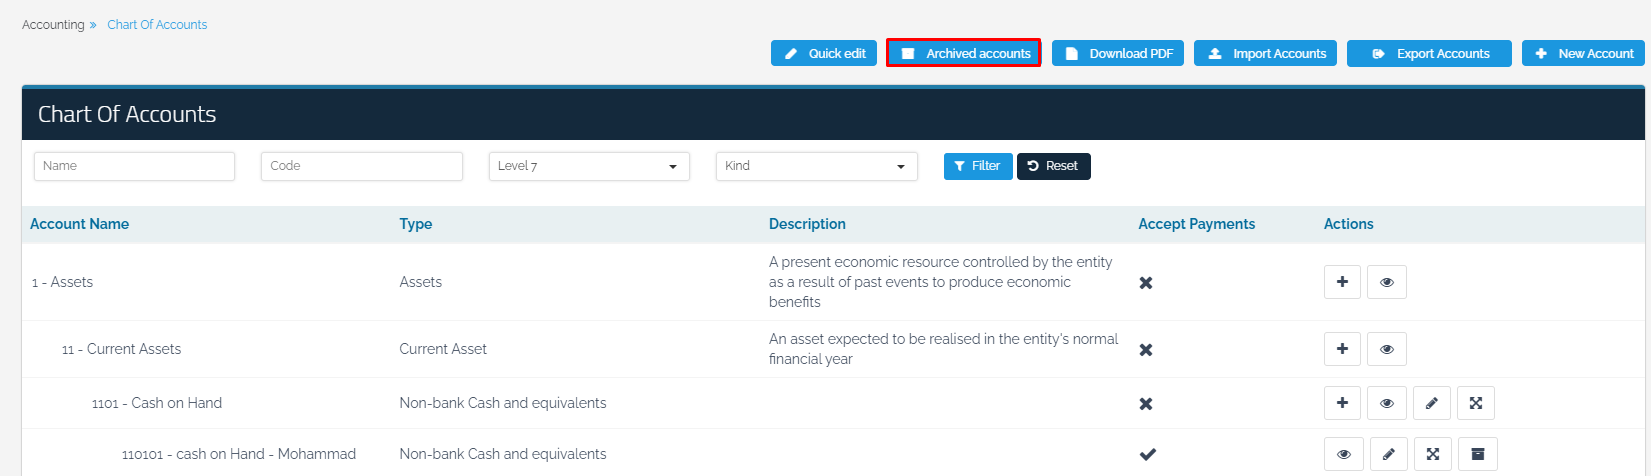Click the plus icon in Assets row
Image resolution: width=1651 pixels, height=476 pixels.
pos(1342,282)
